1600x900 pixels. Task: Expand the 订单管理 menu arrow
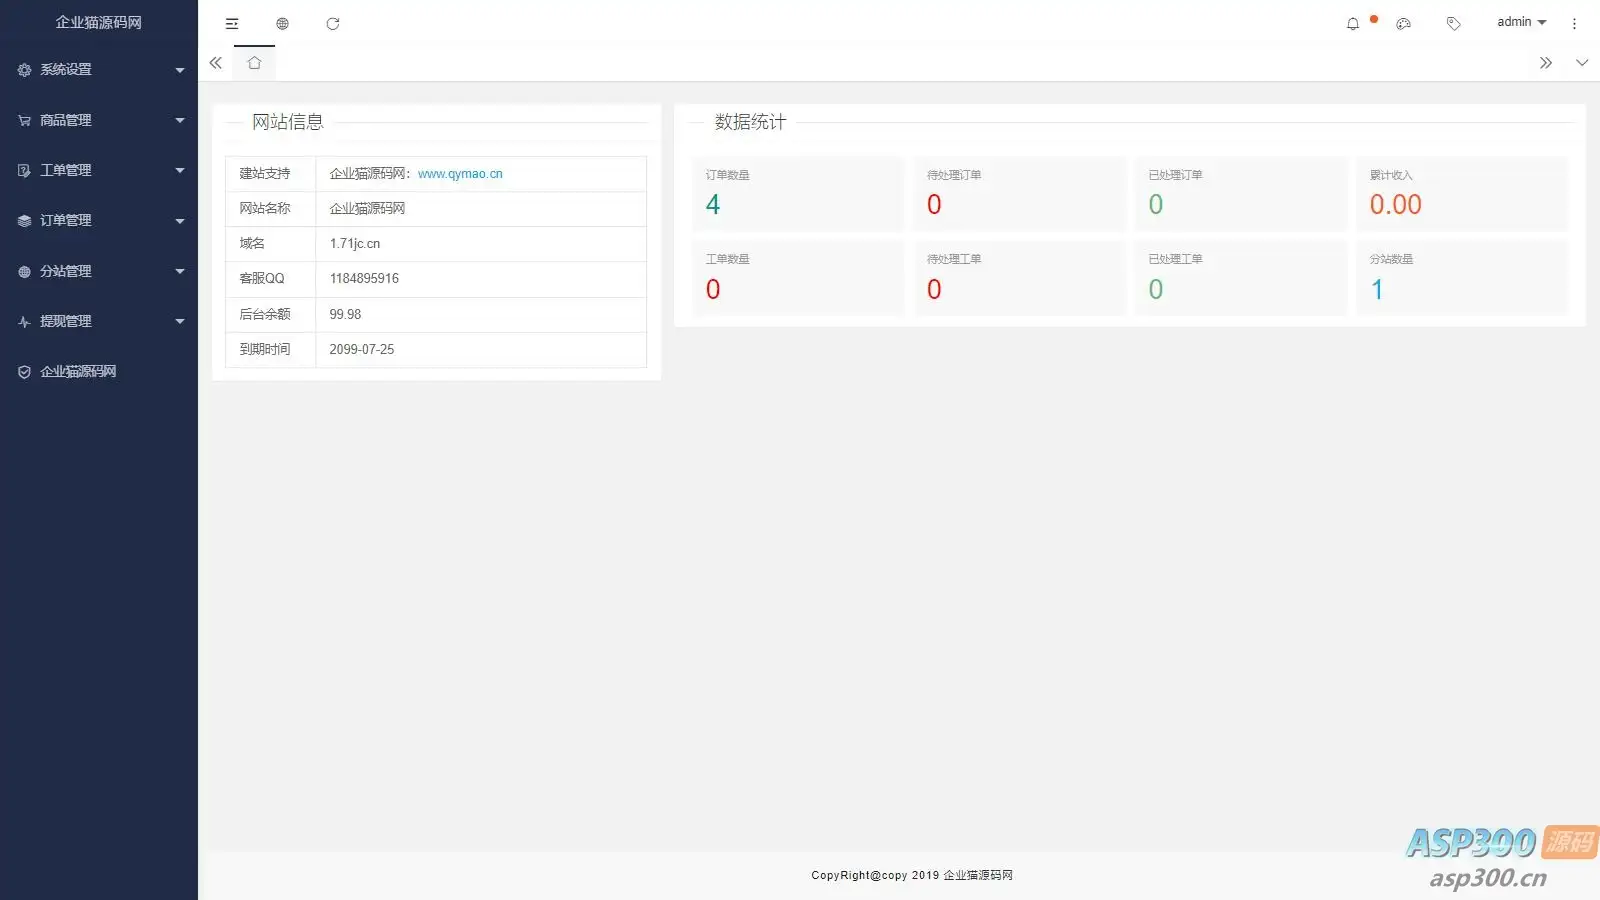pos(180,221)
